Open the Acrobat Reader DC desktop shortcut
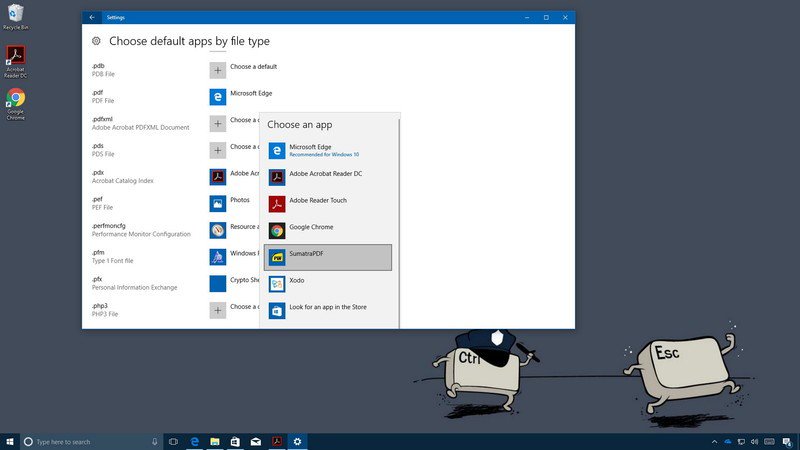The image size is (800, 450). (16, 62)
